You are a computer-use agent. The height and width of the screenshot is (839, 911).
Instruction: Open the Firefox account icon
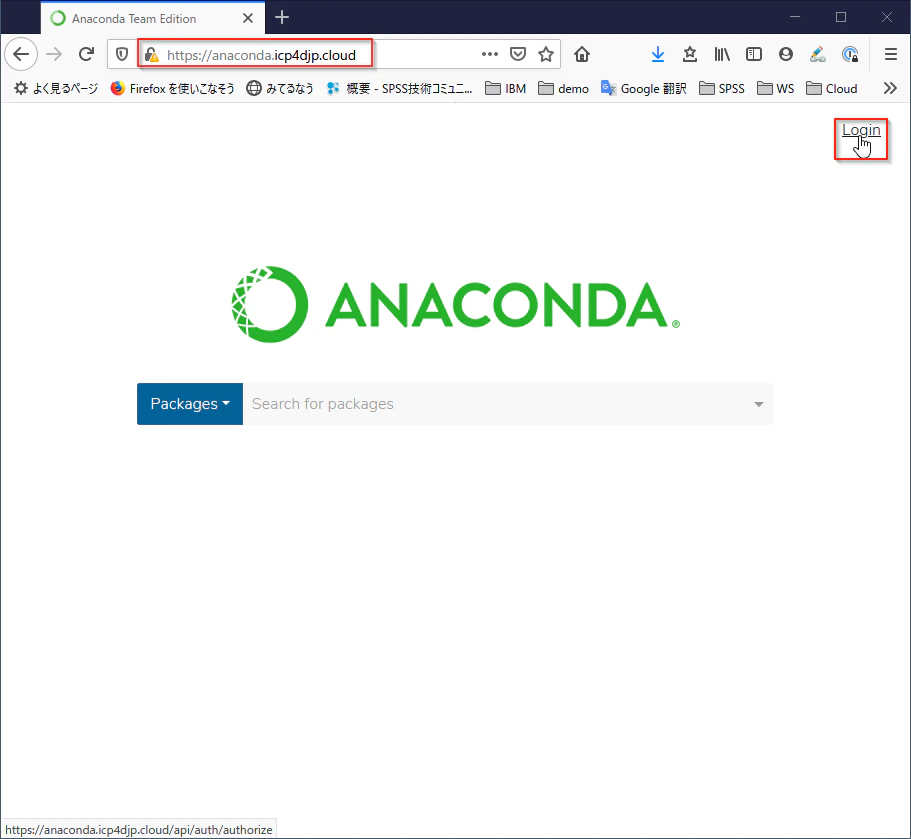[x=786, y=55]
